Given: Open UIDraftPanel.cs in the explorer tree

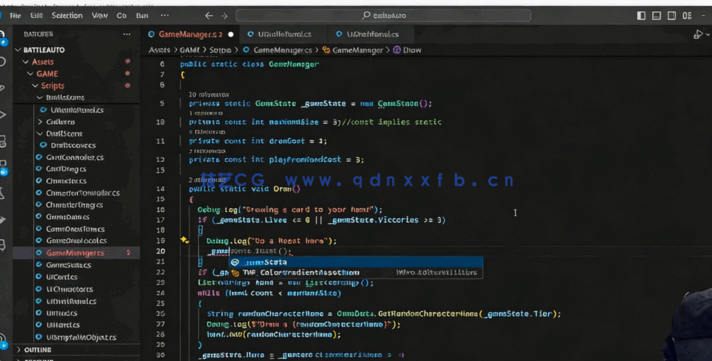Looking at the screenshot, I should pos(71,301).
